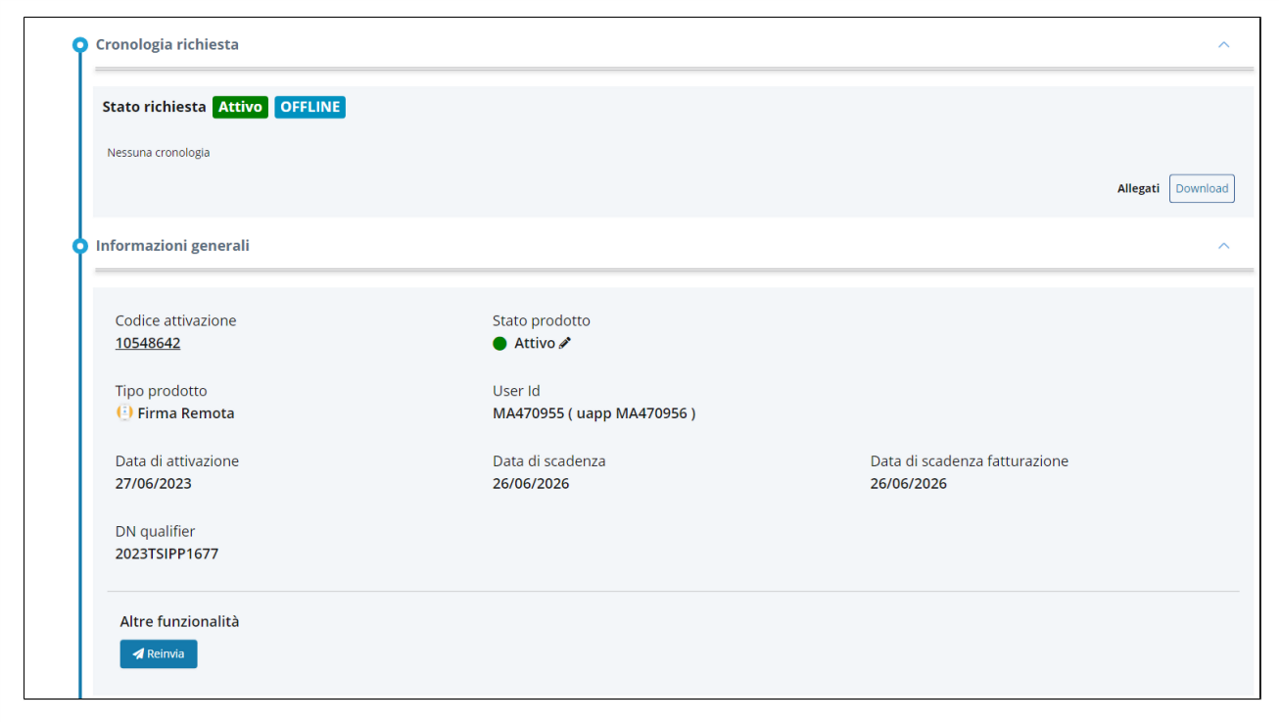The width and height of the screenshot is (1280, 722).
Task: Collapse the Informazioni generali section chevron
Action: 1223,246
